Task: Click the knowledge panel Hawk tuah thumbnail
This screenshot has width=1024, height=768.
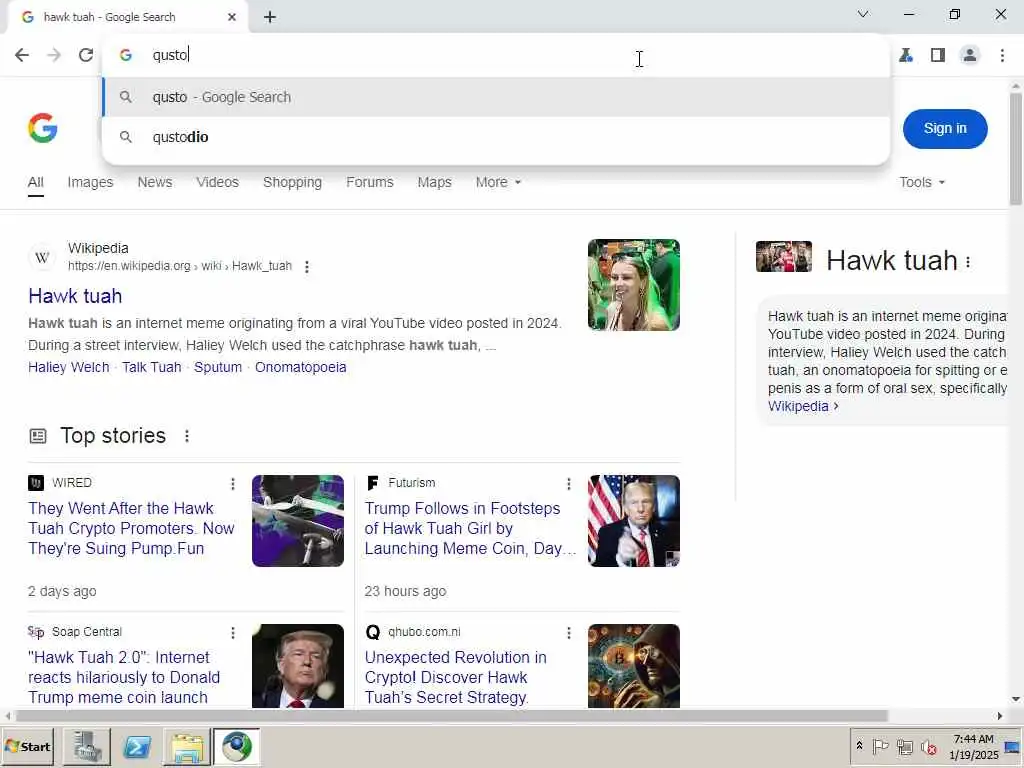Action: (784, 257)
